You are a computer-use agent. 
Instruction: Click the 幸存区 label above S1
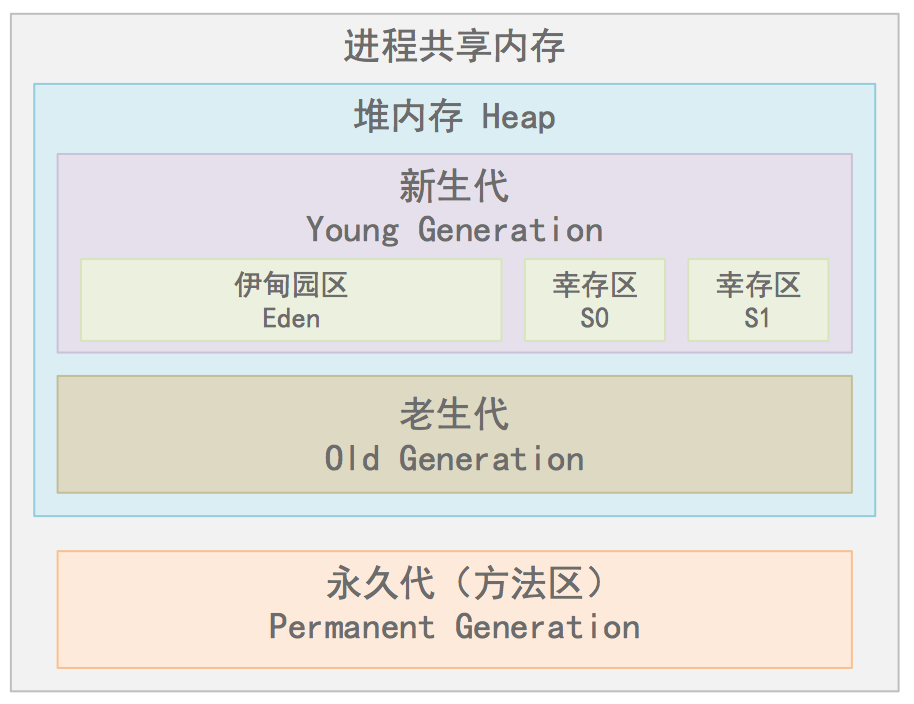[x=758, y=286]
